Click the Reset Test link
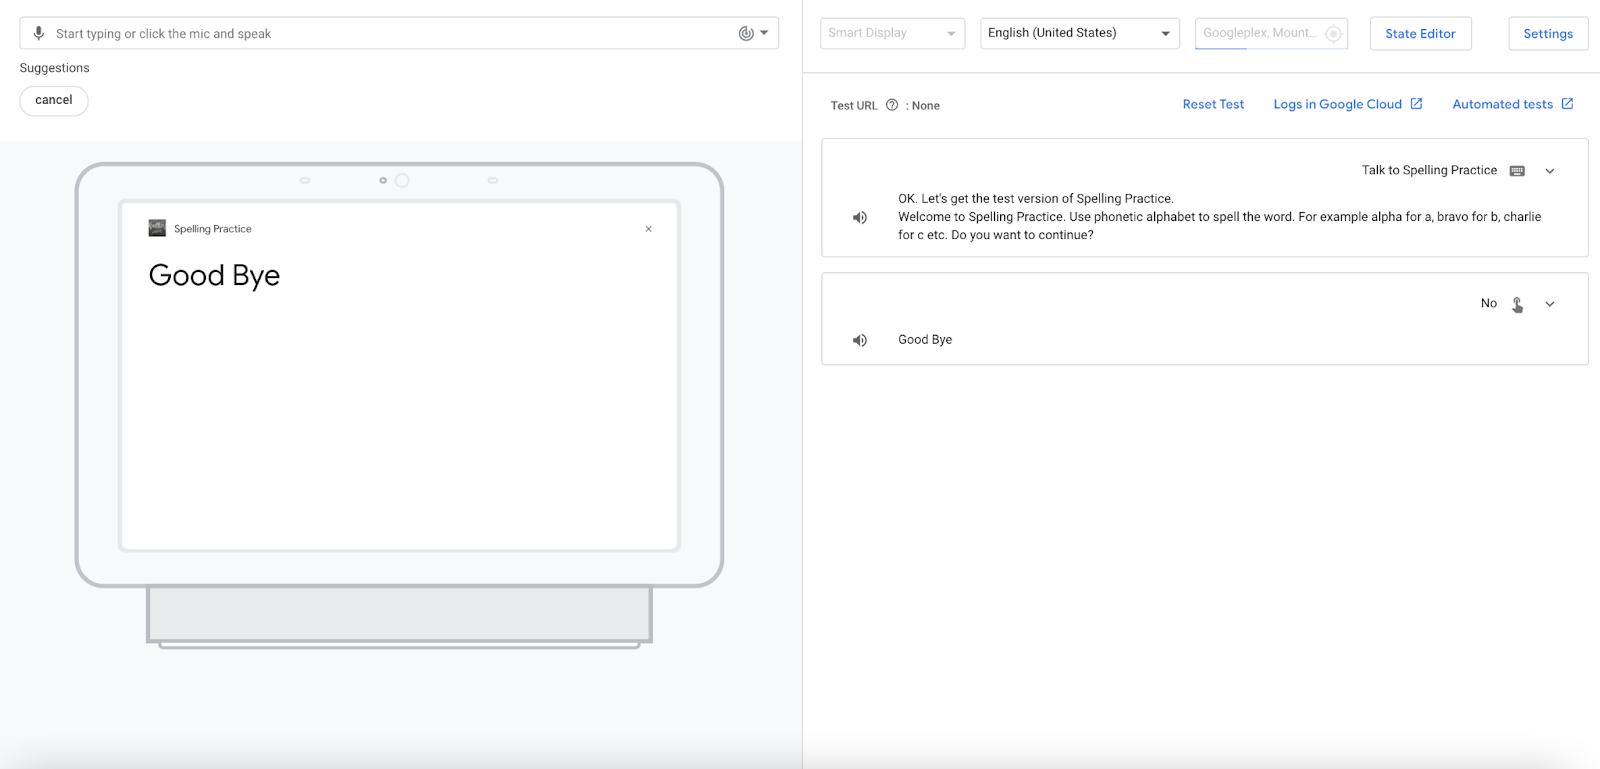The image size is (1600, 769). pyautogui.click(x=1213, y=104)
